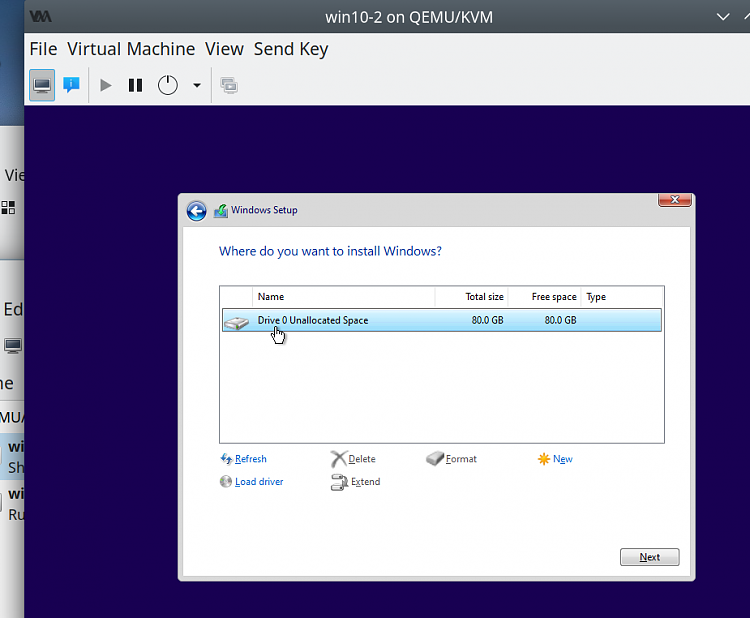Click the title bar down chevron
The width and height of the screenshot is (750, 618).
723,17
